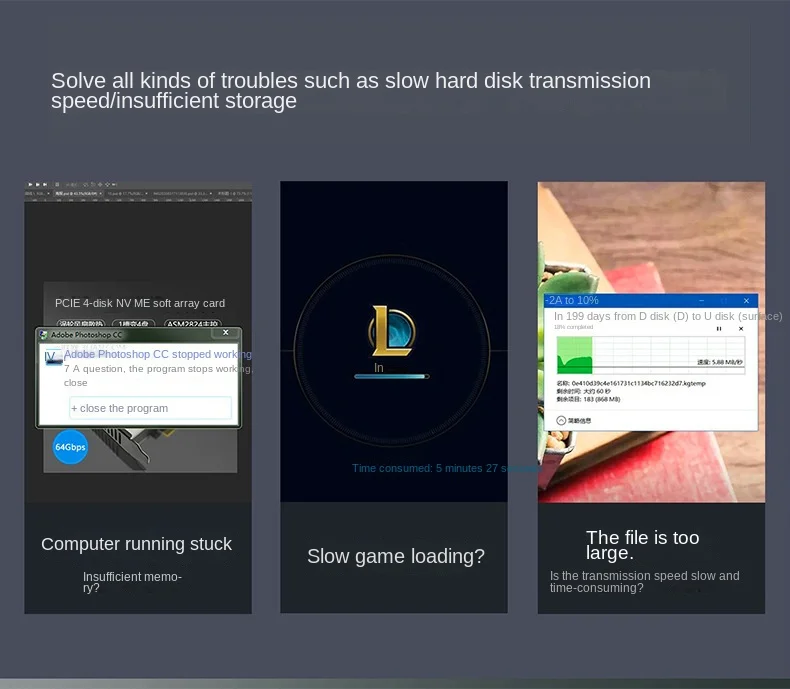Viewport: 790px width, 689px height.
Task: Collapse the transfer details chevron
Action: point(561,420)
